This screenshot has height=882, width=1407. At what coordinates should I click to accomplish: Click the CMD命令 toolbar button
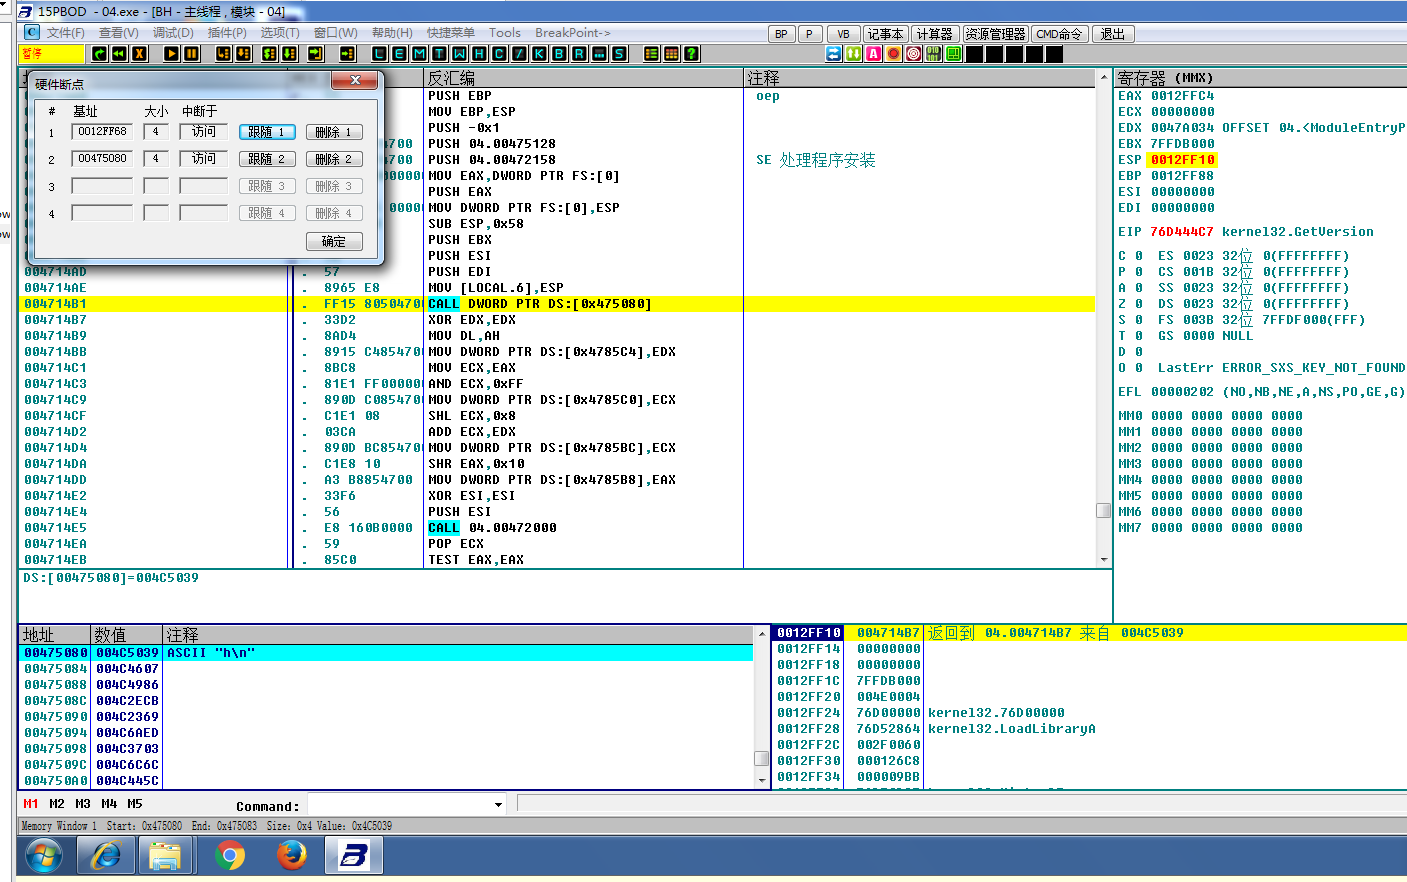(1059, 34)
